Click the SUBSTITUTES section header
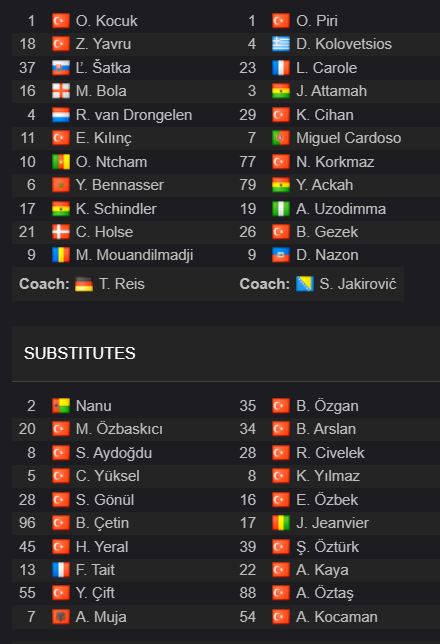This screenshot has height=644, width=440. click(x=80, y=354)
